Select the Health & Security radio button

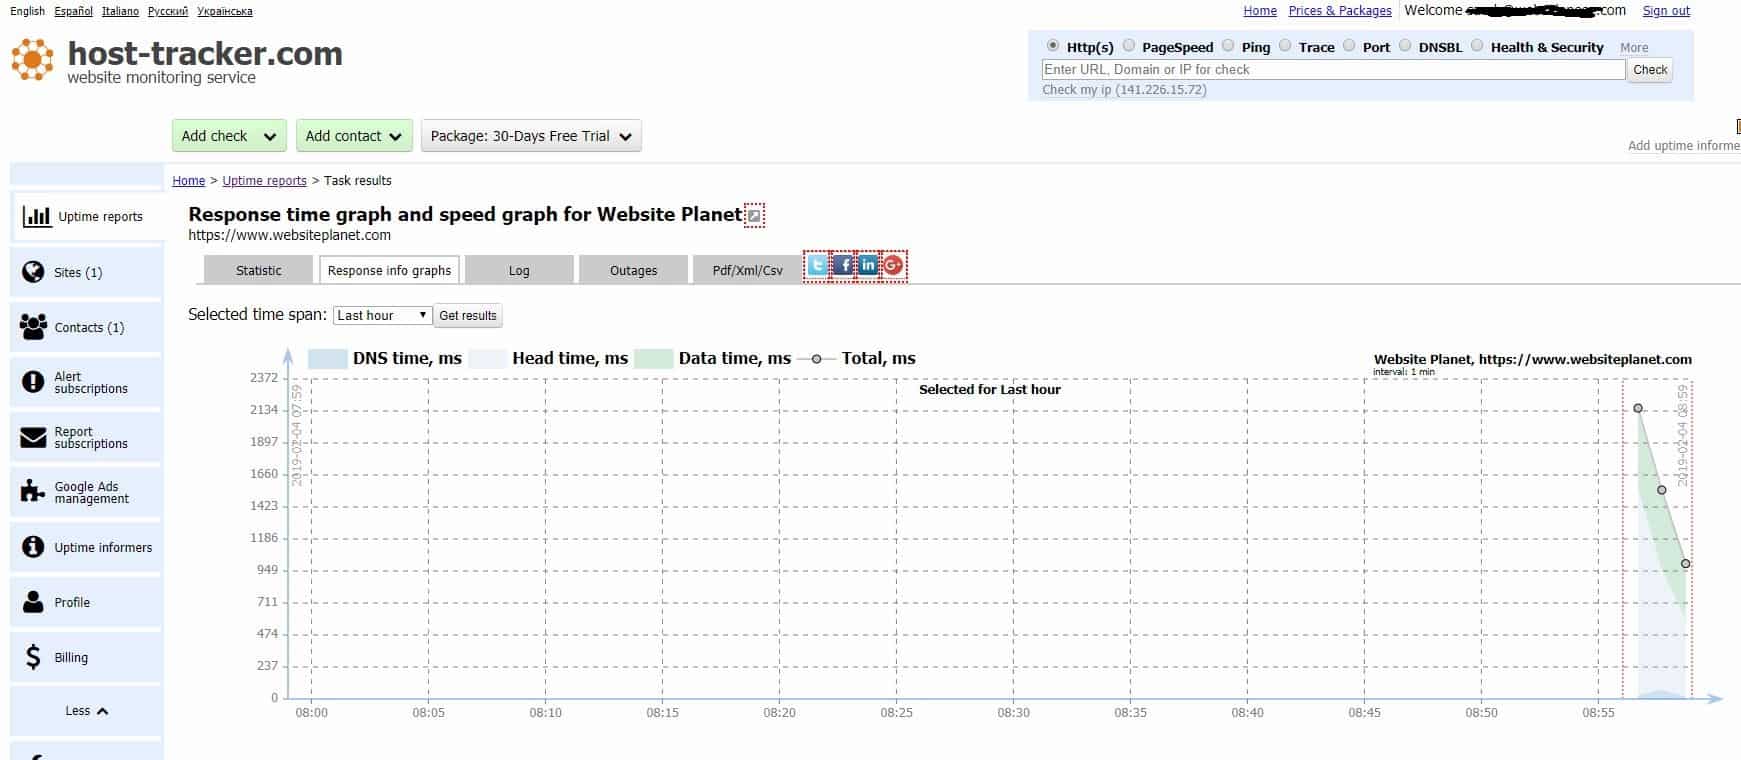click(x=1477, y=46)
